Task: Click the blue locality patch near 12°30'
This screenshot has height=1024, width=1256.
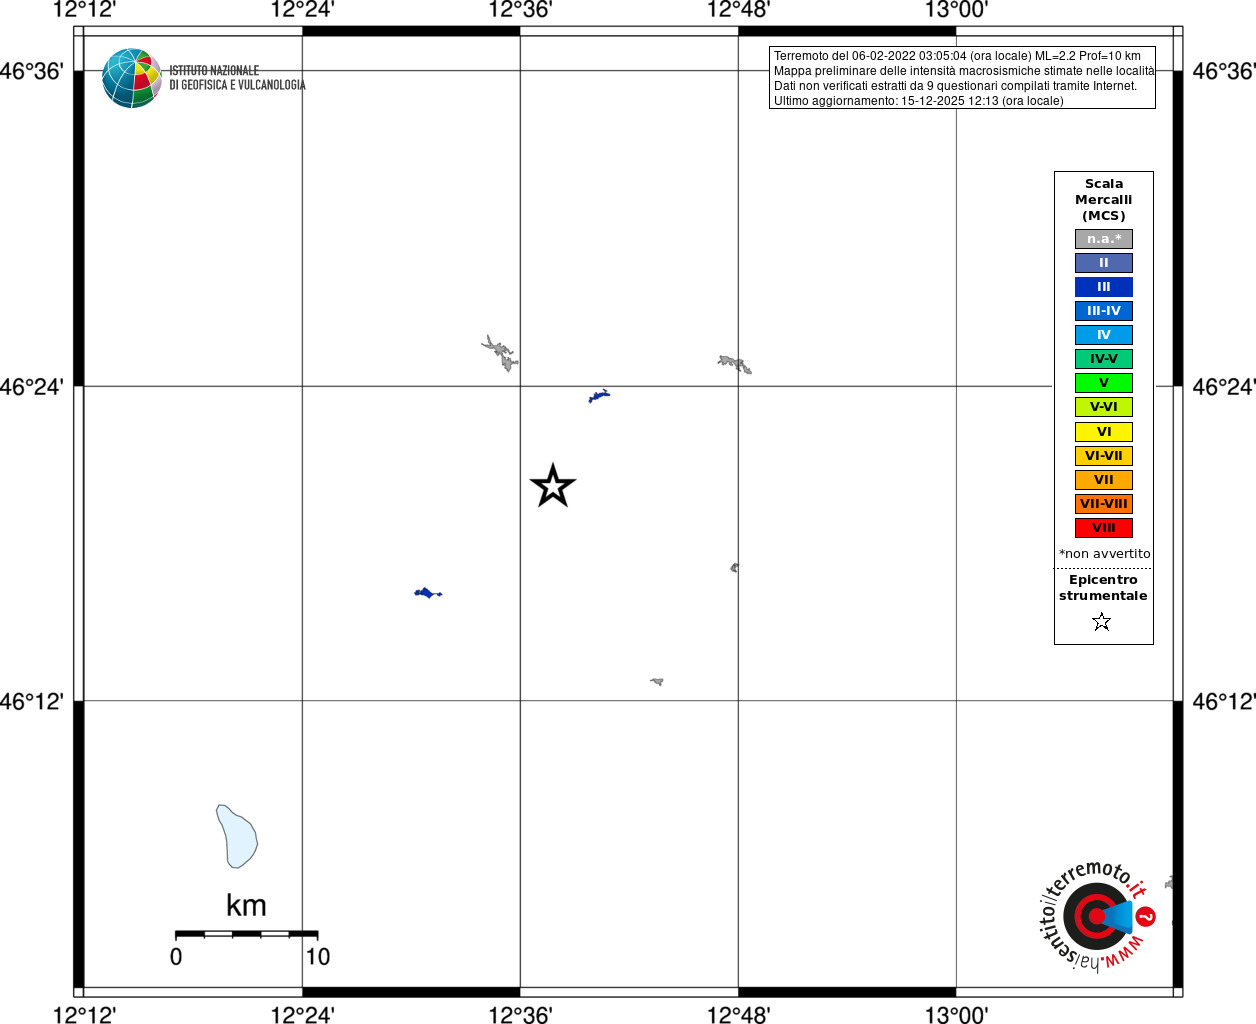Action: [x=428, y=593]
